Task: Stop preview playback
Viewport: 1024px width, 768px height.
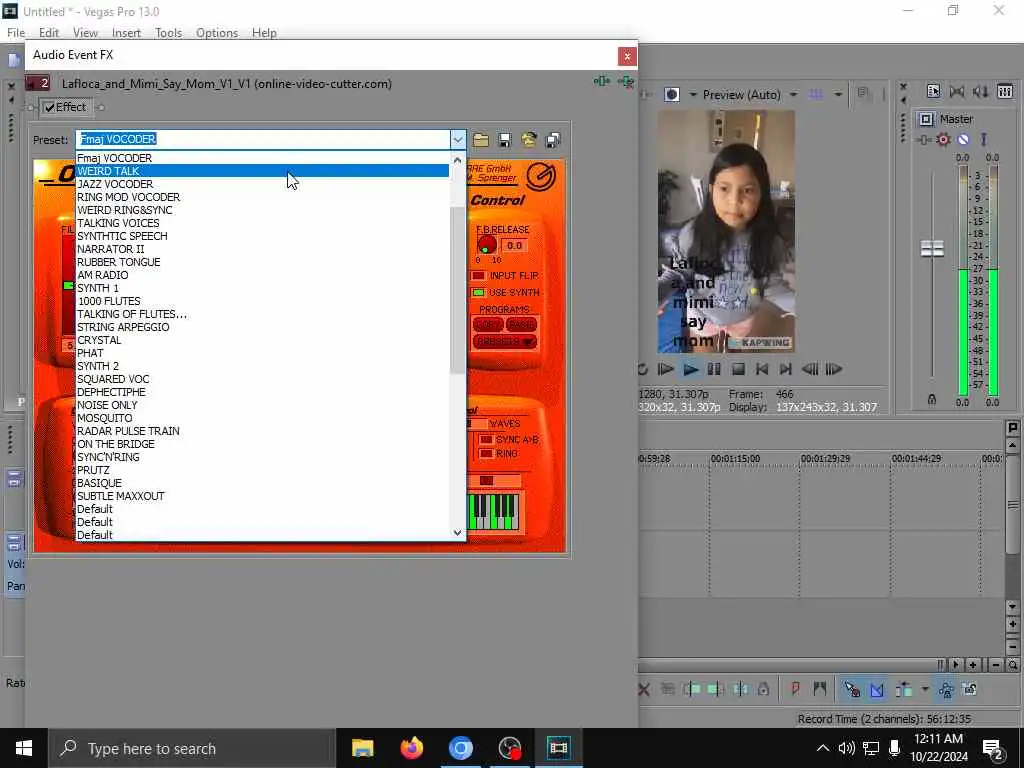Action: [x=739, y=369]
